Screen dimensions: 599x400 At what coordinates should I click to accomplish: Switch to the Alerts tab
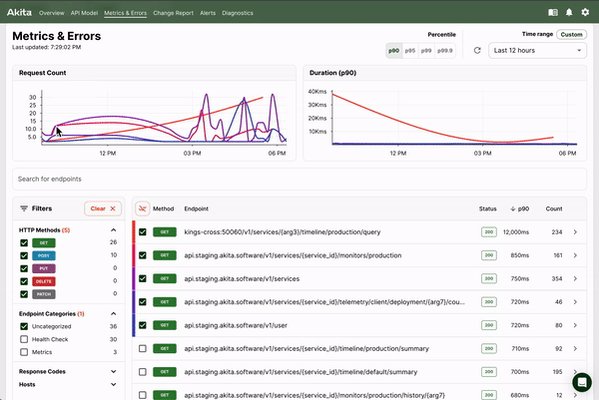click(208, 13)
